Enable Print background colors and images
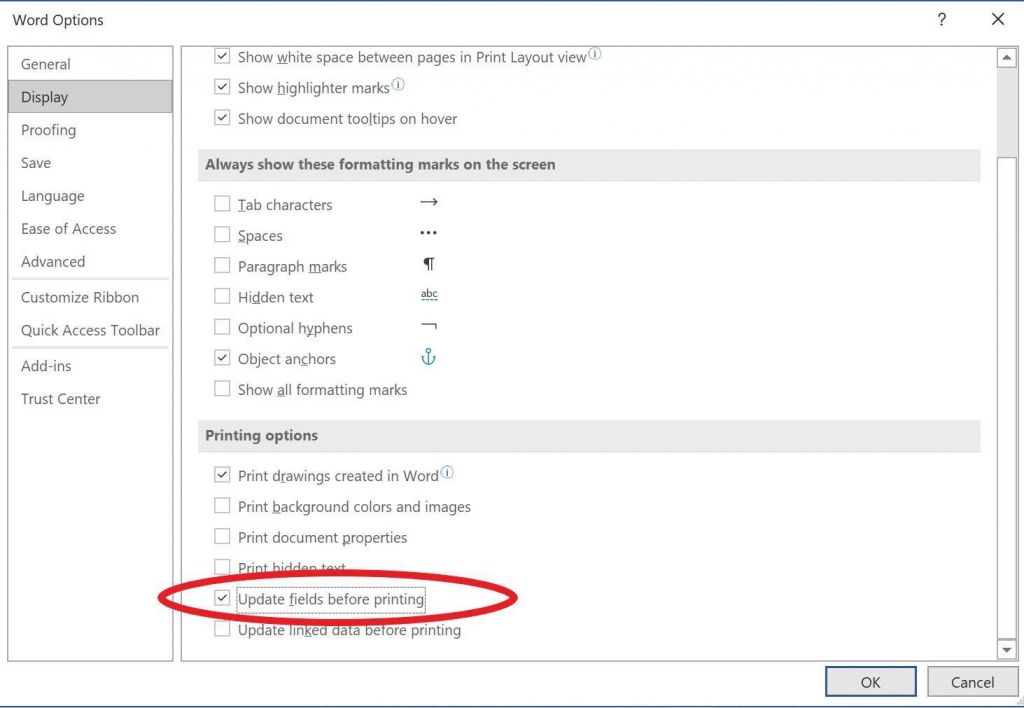This screenshot has width=1024, height=708. (x=222, y=506)
